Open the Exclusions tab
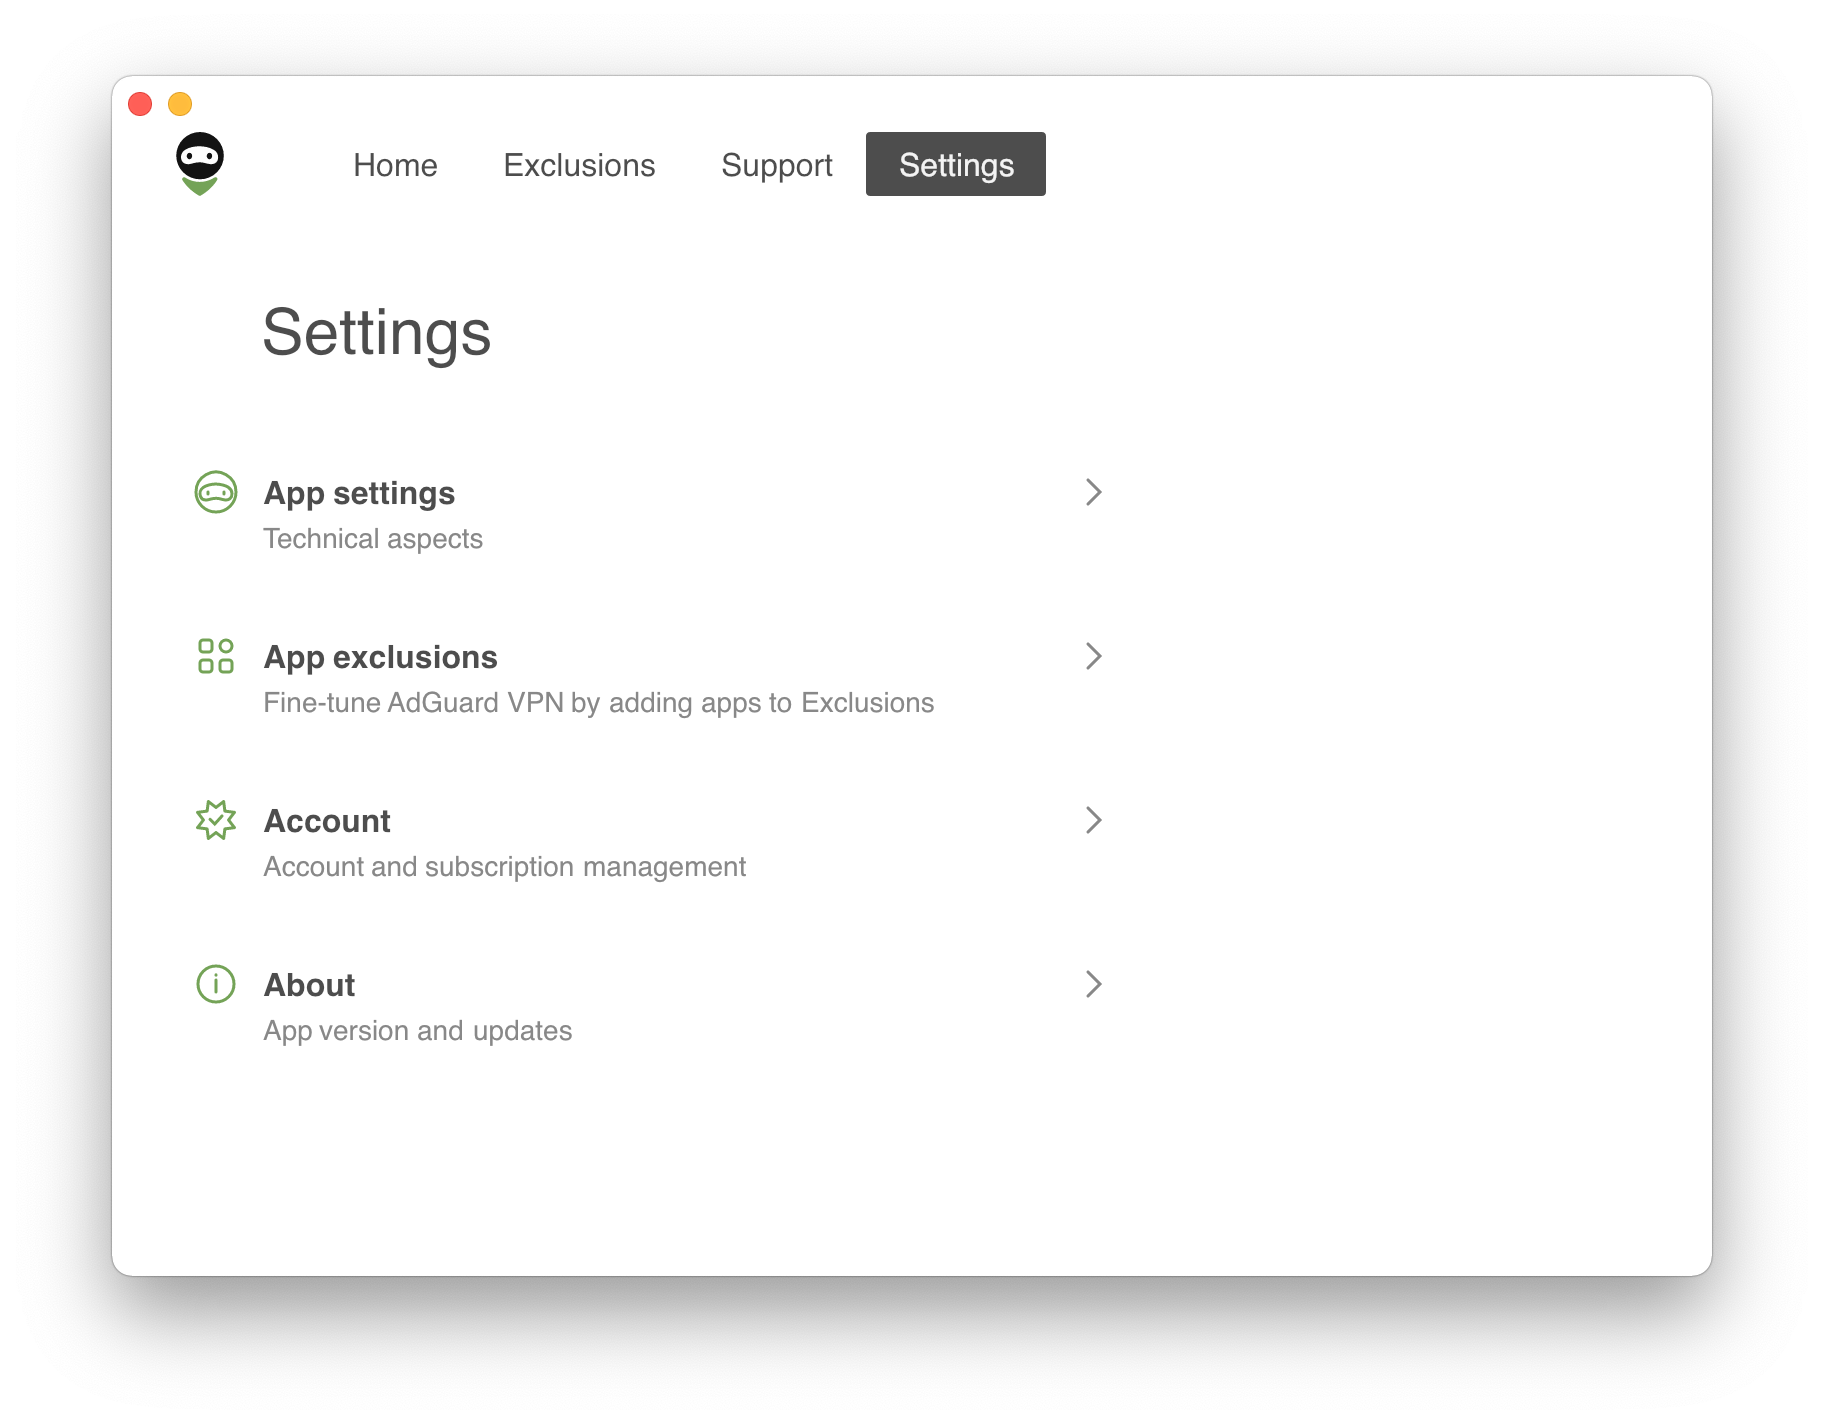 [x=579, y=165]
